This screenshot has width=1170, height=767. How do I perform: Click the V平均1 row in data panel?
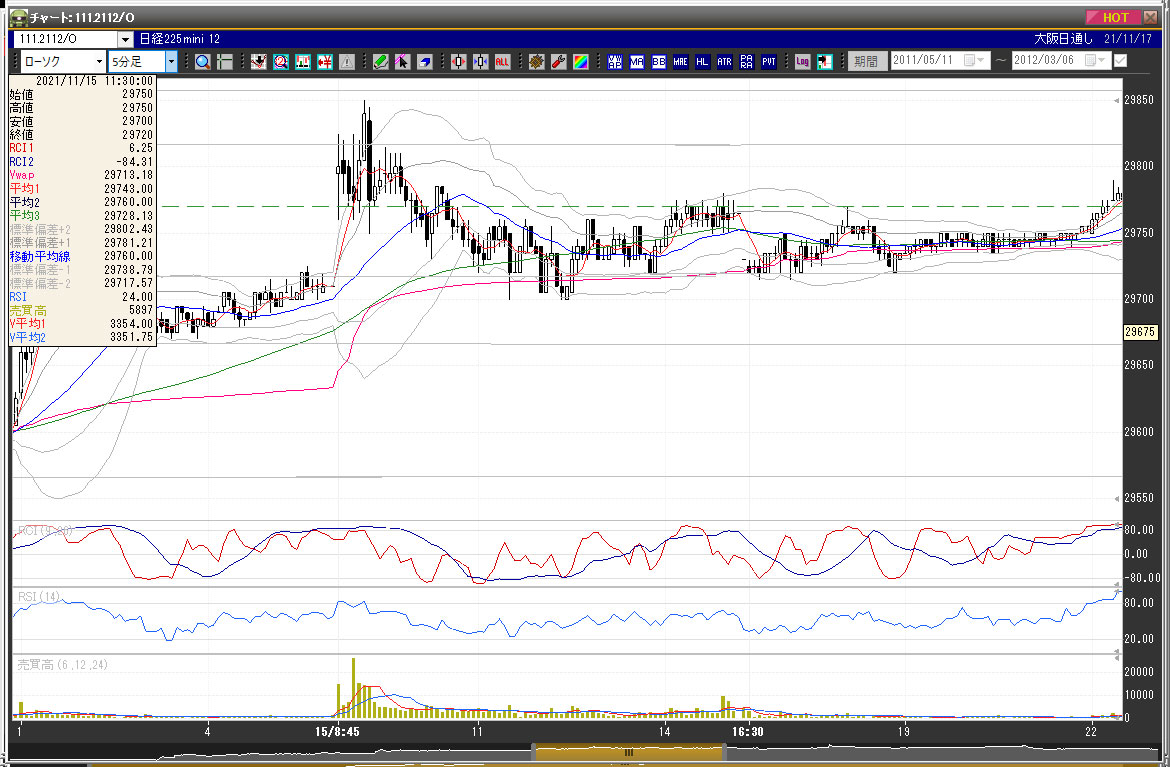click(x=81, y=324)
